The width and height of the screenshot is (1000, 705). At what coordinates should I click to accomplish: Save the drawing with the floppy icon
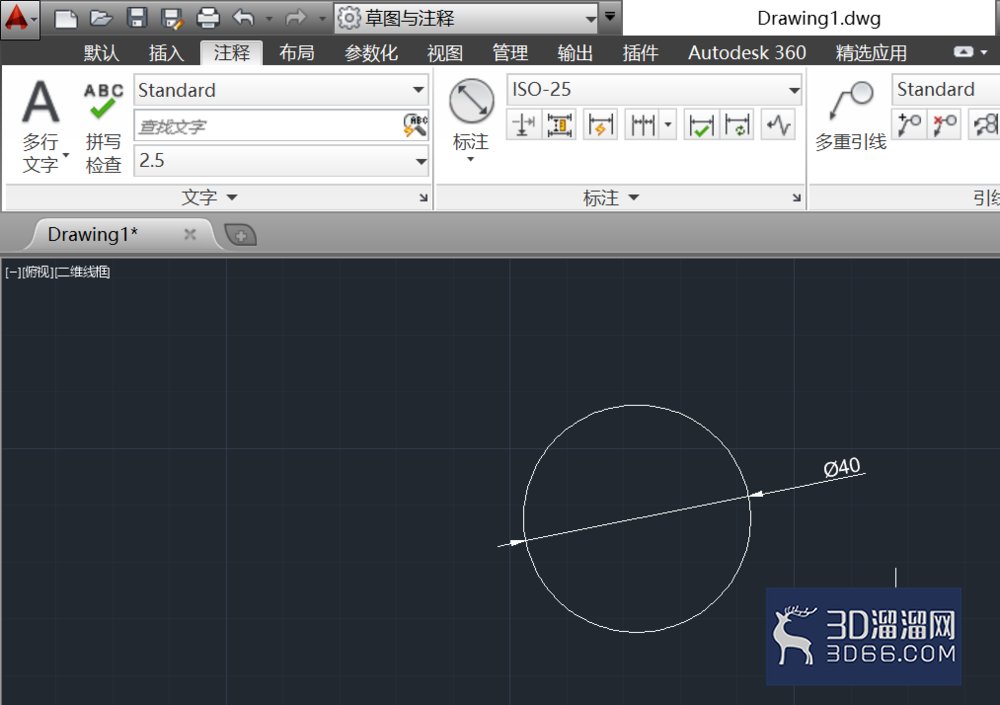pyautogui.click(x=136, y=18)
